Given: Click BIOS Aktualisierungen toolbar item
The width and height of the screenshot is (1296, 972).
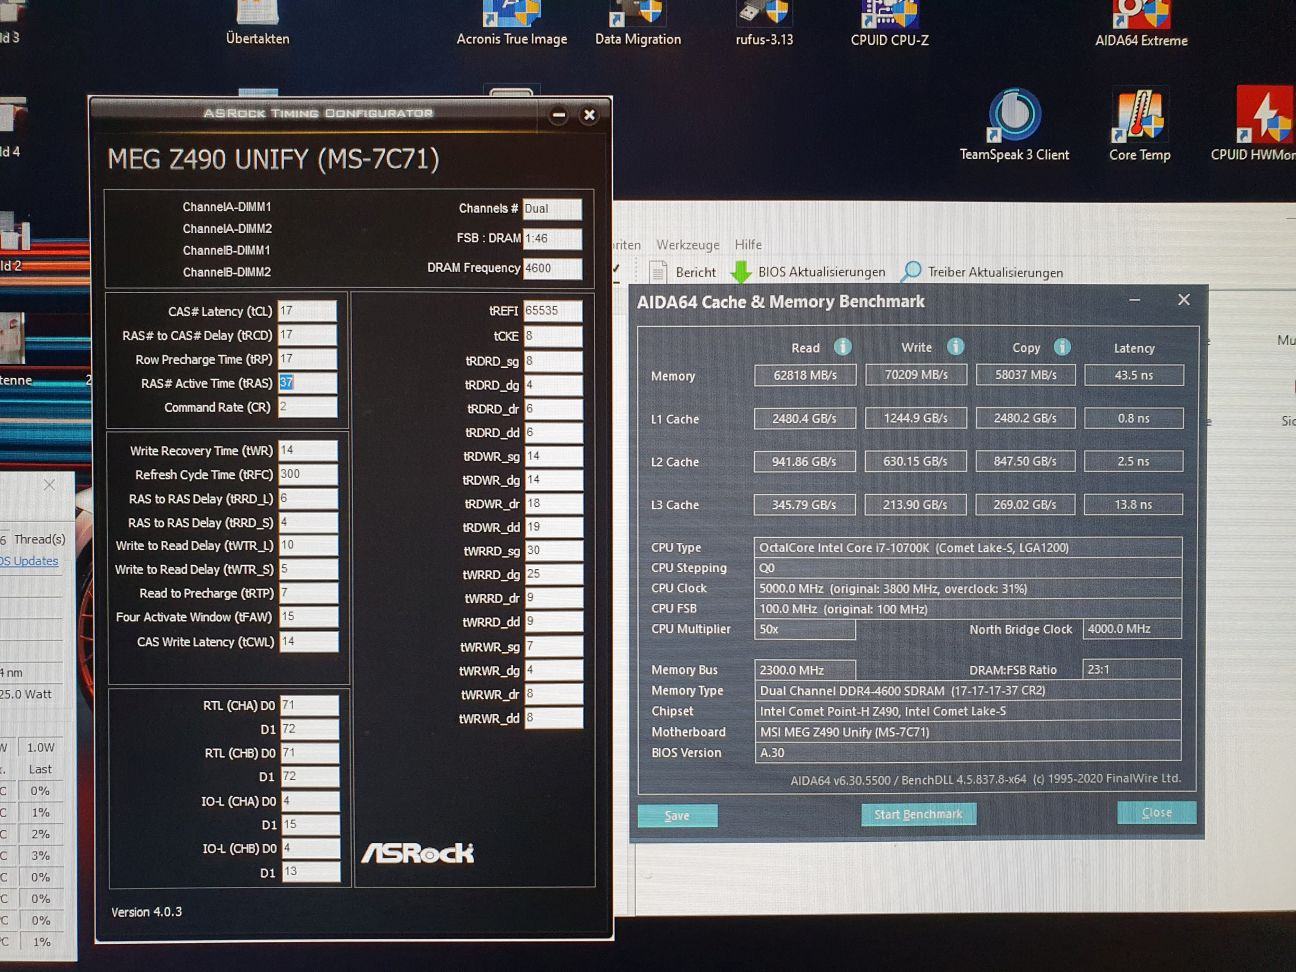Looking at the screenshot, I should [808, 272].
